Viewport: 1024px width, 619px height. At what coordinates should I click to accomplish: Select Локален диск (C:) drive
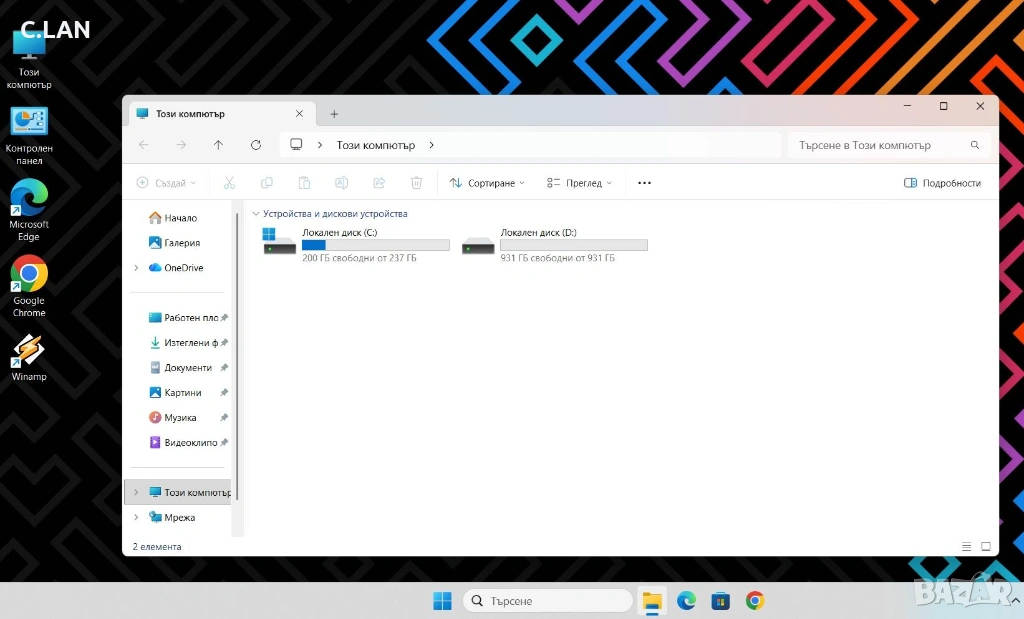[355, 245]
